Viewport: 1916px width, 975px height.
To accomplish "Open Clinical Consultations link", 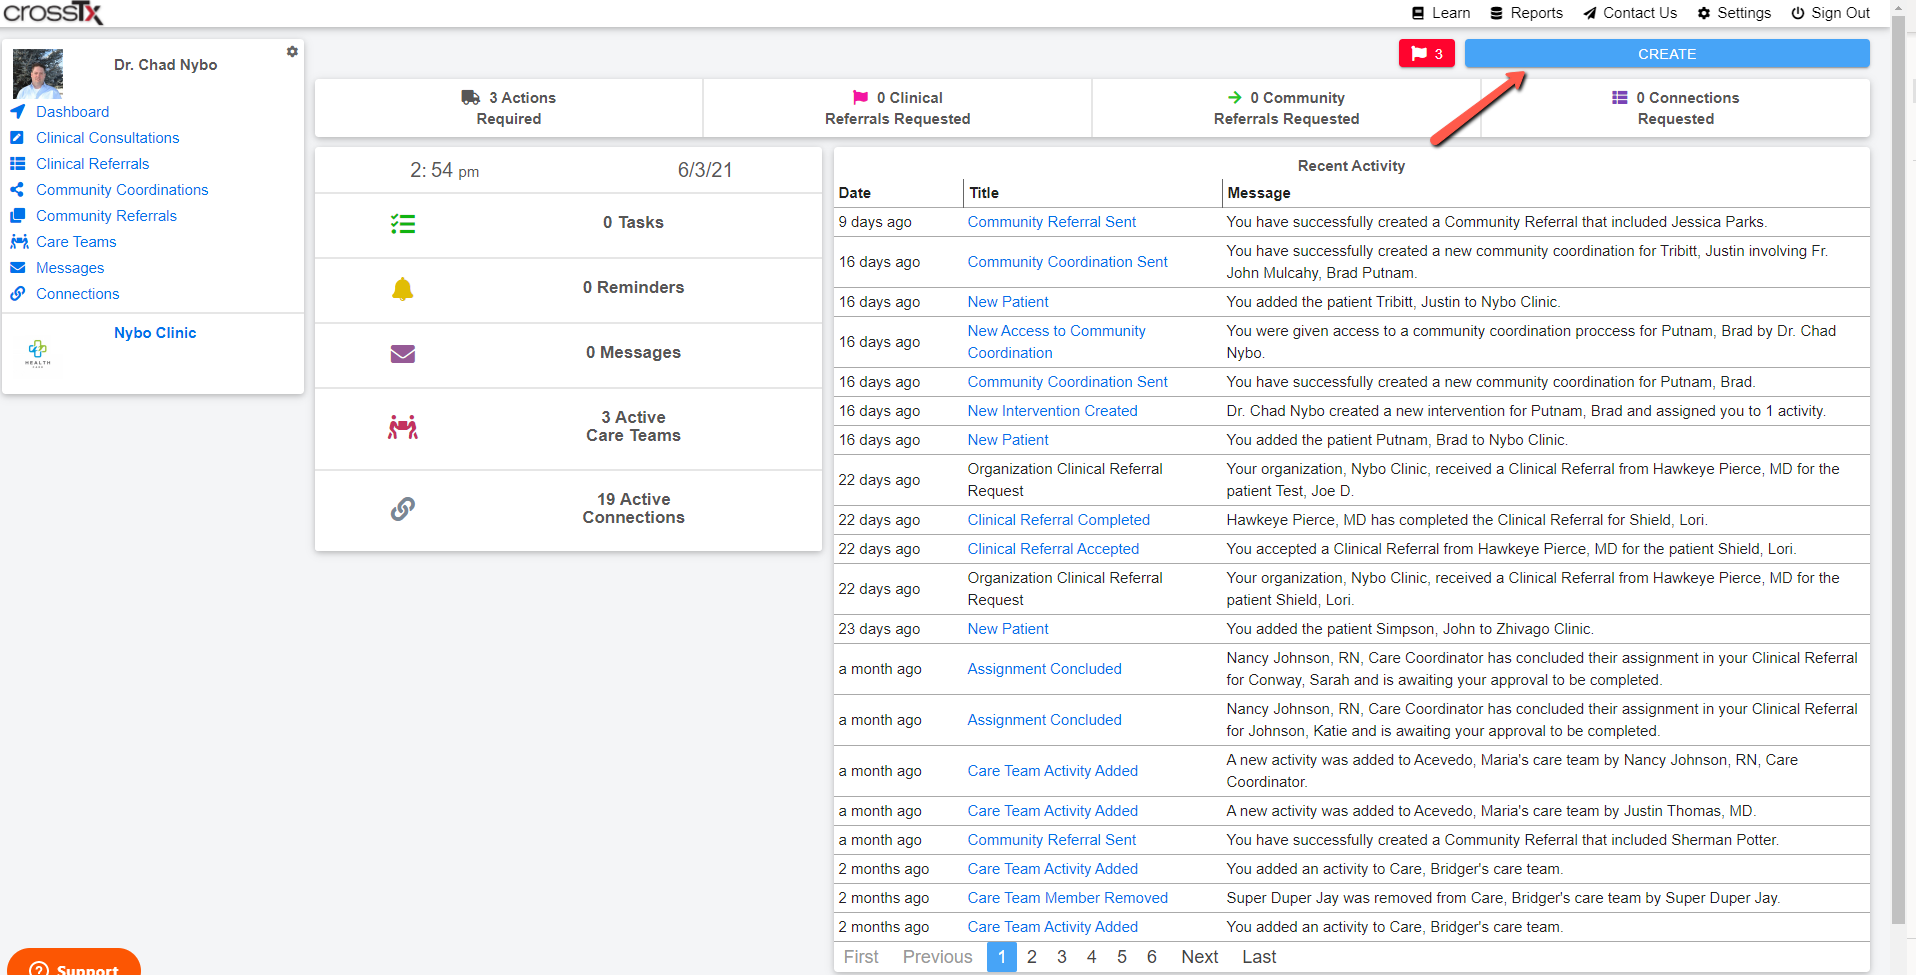I will [x=108, y=138].
